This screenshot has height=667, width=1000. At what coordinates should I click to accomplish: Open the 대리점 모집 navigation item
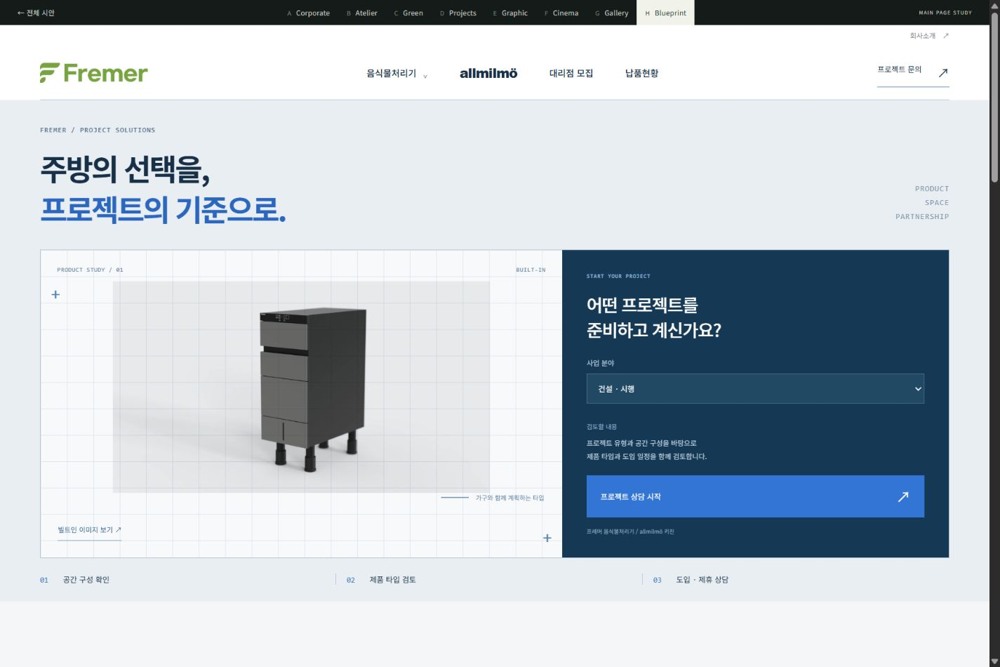tap(571, 73)
